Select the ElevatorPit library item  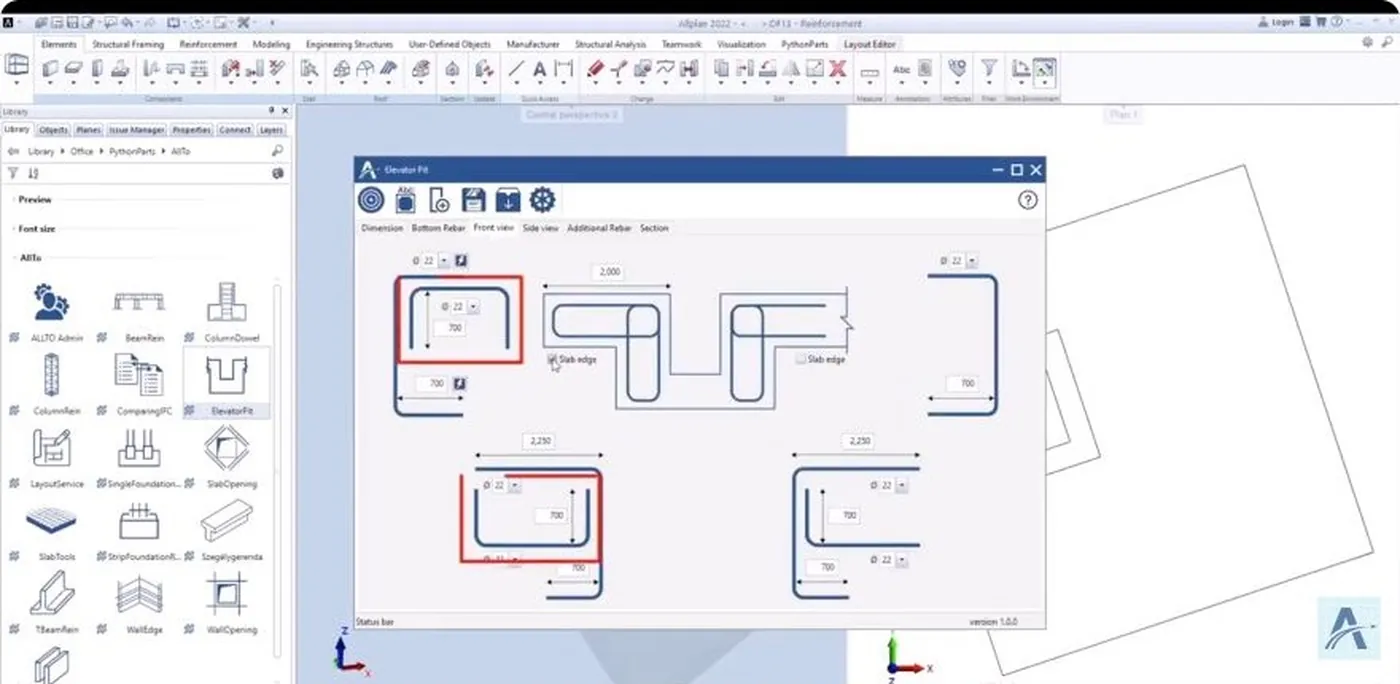pos(226,384)
